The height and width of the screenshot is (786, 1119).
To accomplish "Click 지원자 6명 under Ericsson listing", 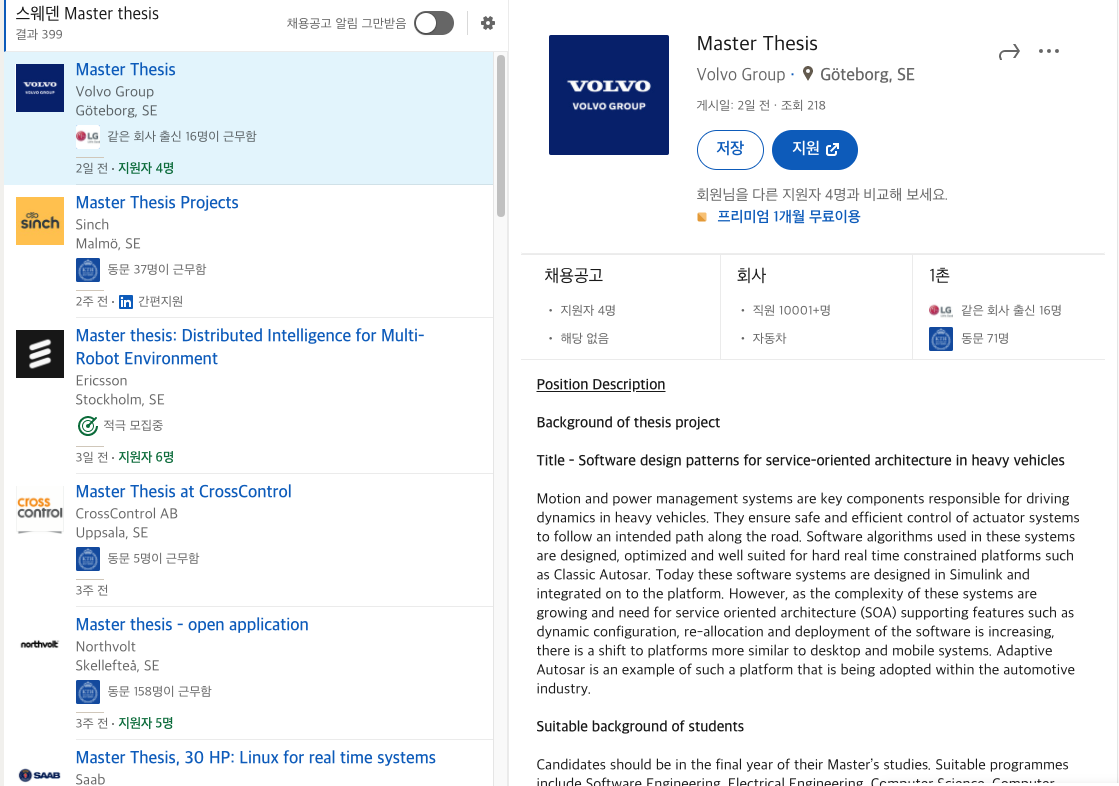I will 146,457.
